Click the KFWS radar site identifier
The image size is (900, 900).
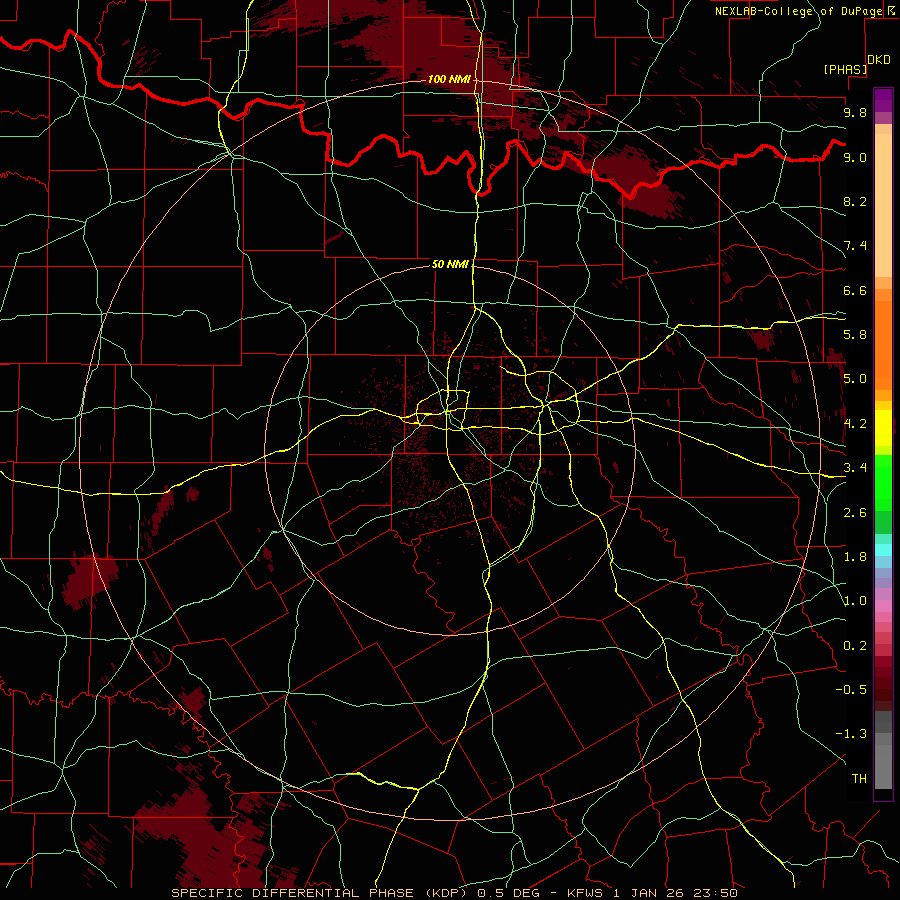click(585, 893)
